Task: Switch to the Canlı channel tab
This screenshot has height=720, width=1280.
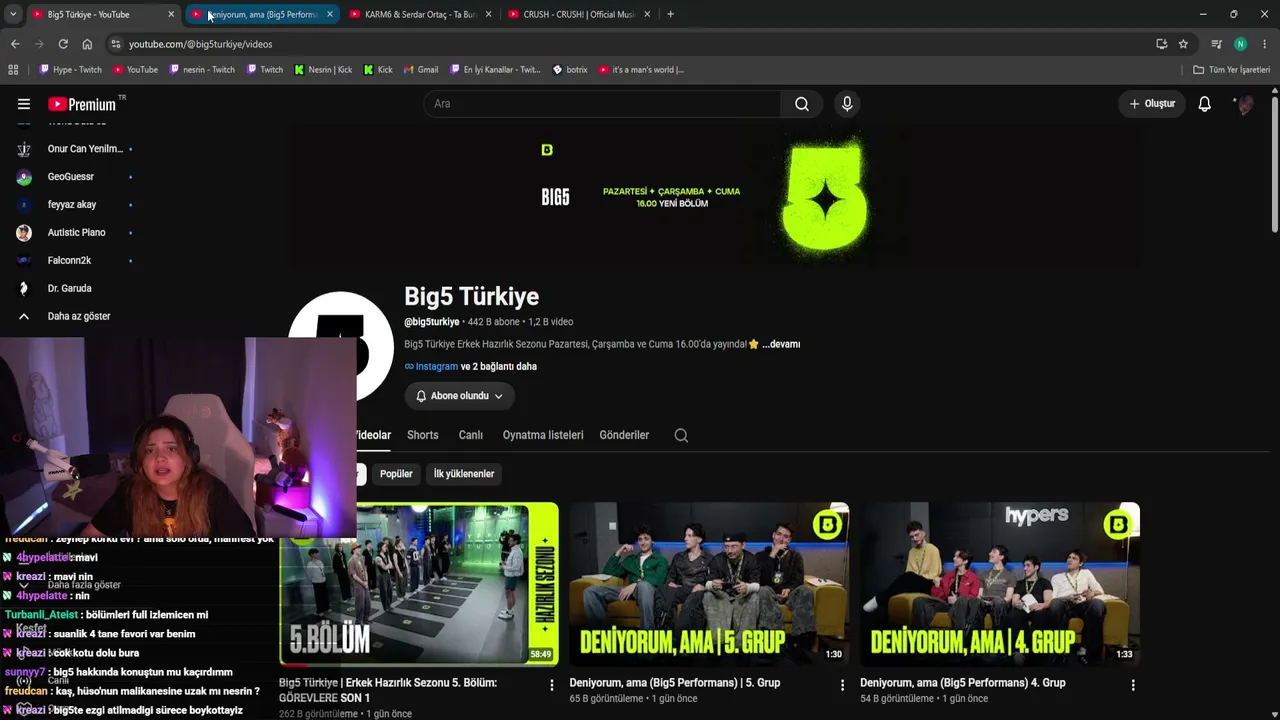Action: [470, 435]
